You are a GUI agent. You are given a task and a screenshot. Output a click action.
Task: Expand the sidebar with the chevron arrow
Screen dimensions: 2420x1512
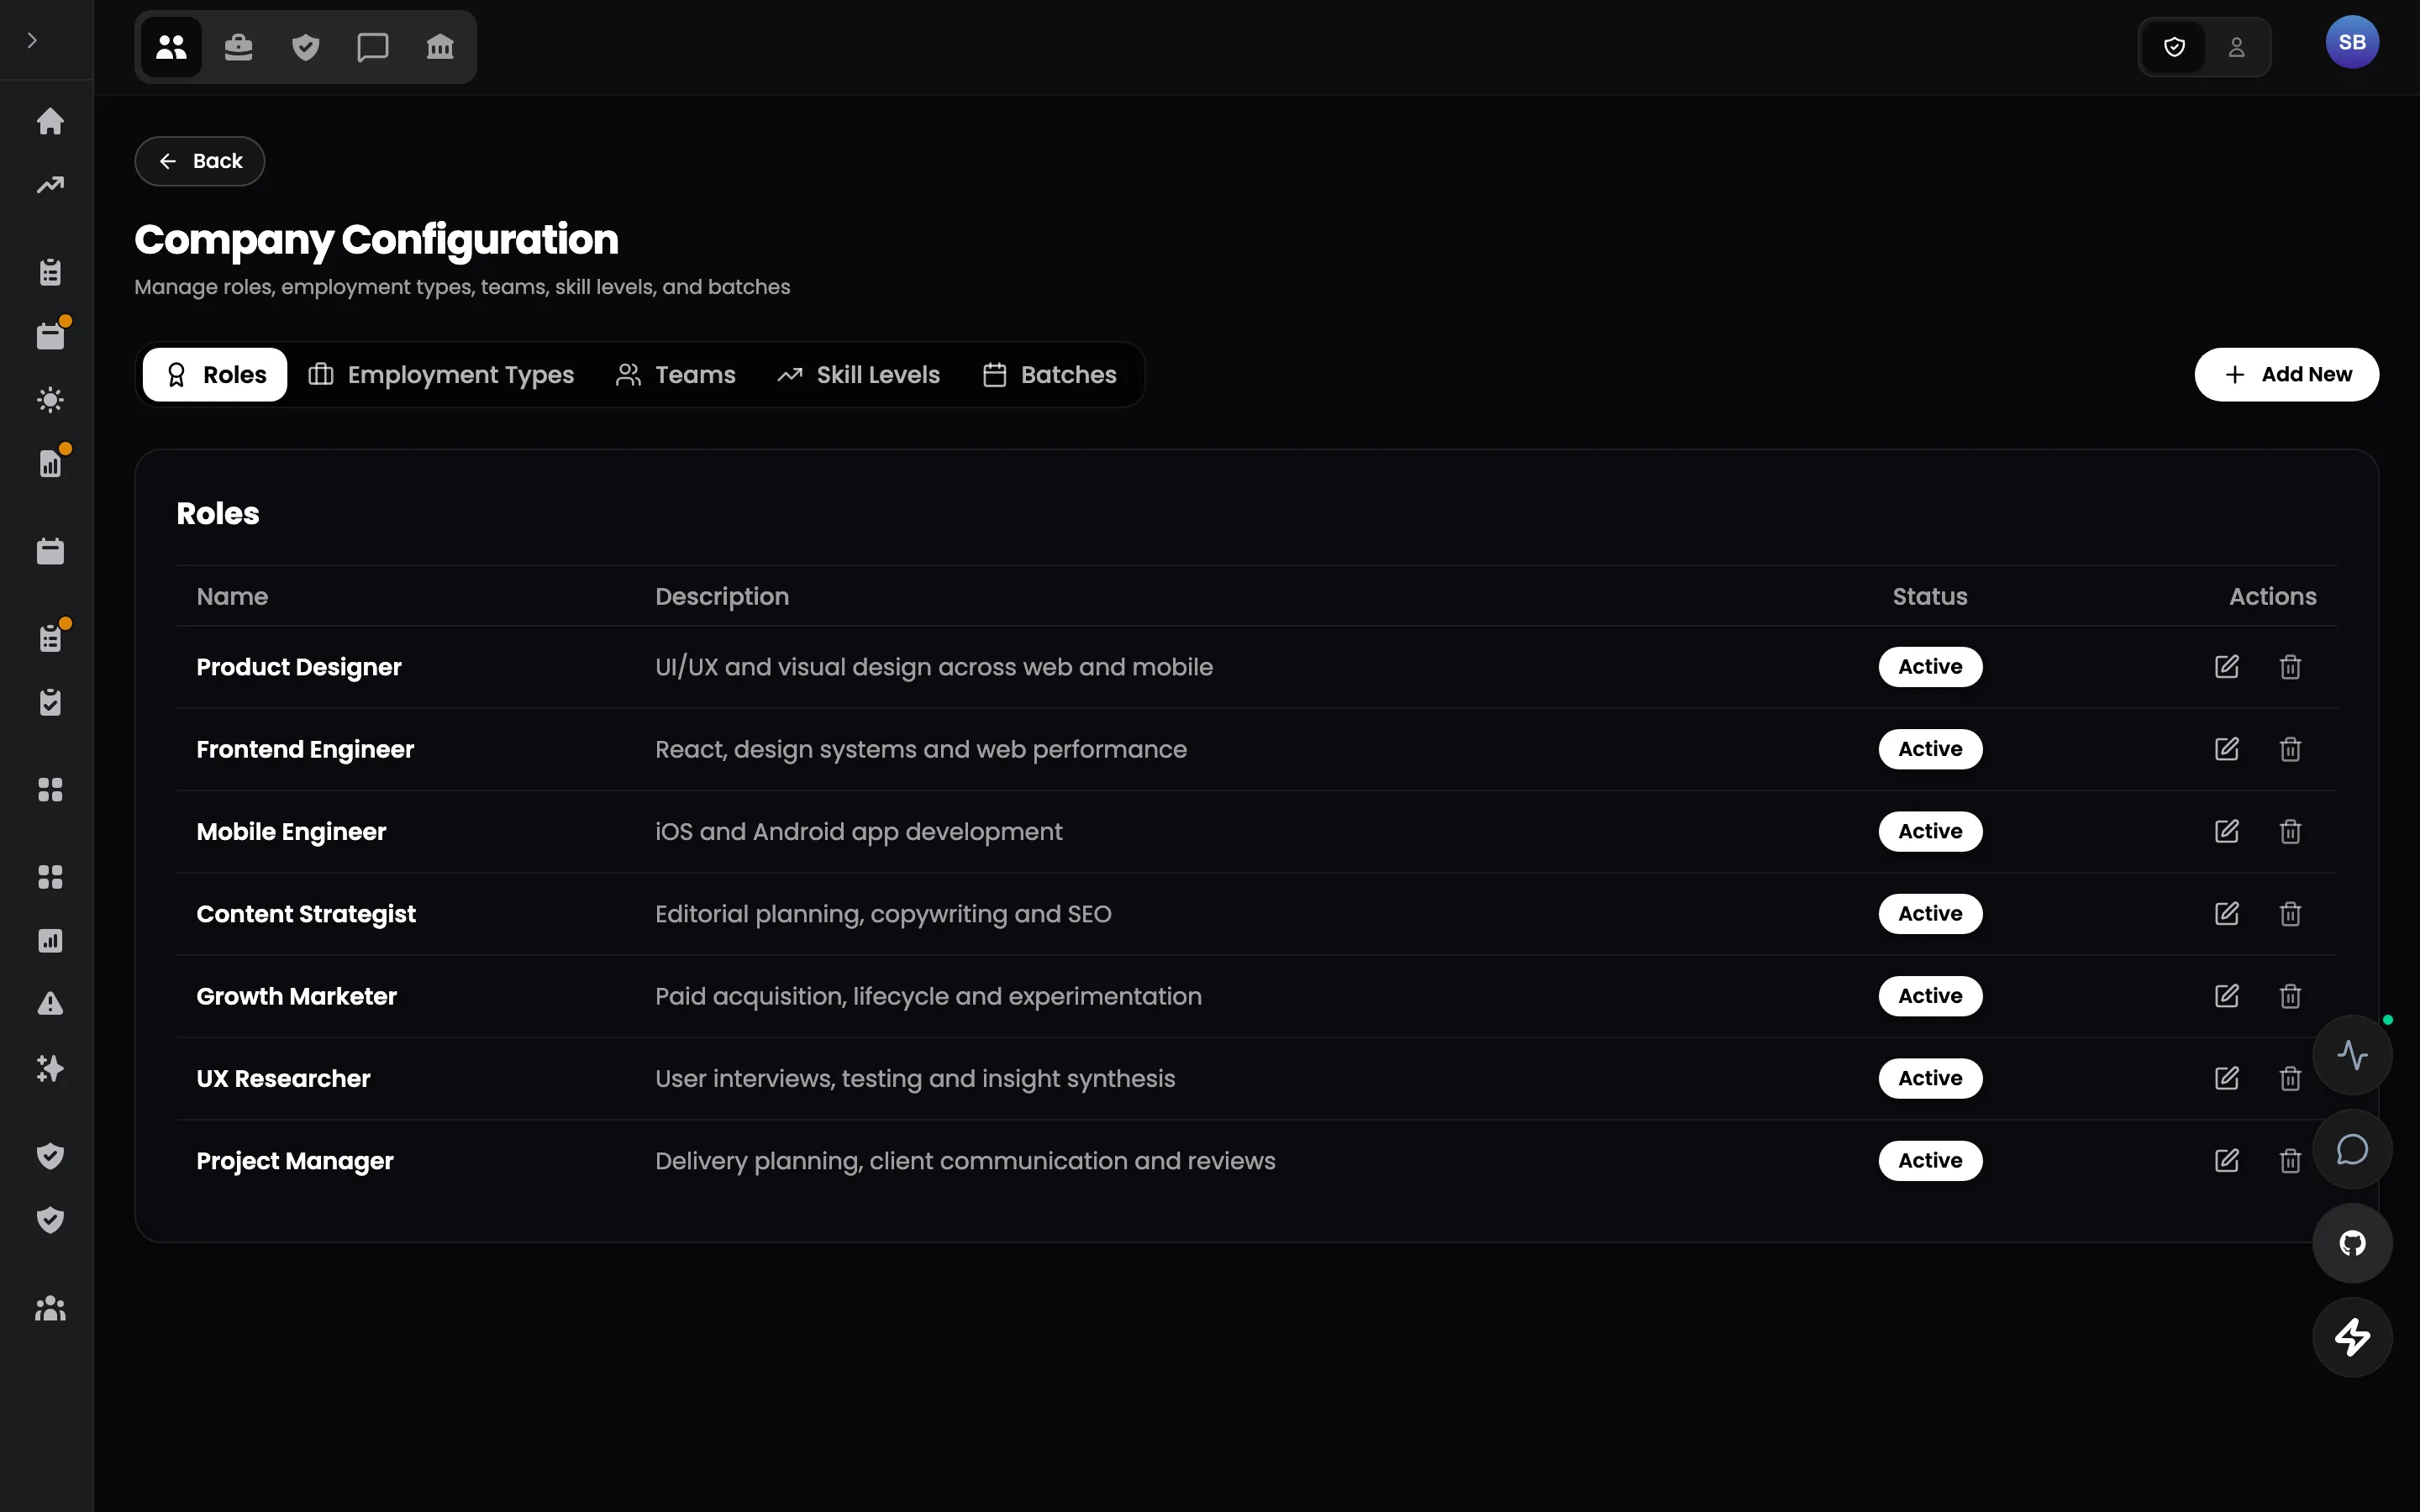coord(32,41)
